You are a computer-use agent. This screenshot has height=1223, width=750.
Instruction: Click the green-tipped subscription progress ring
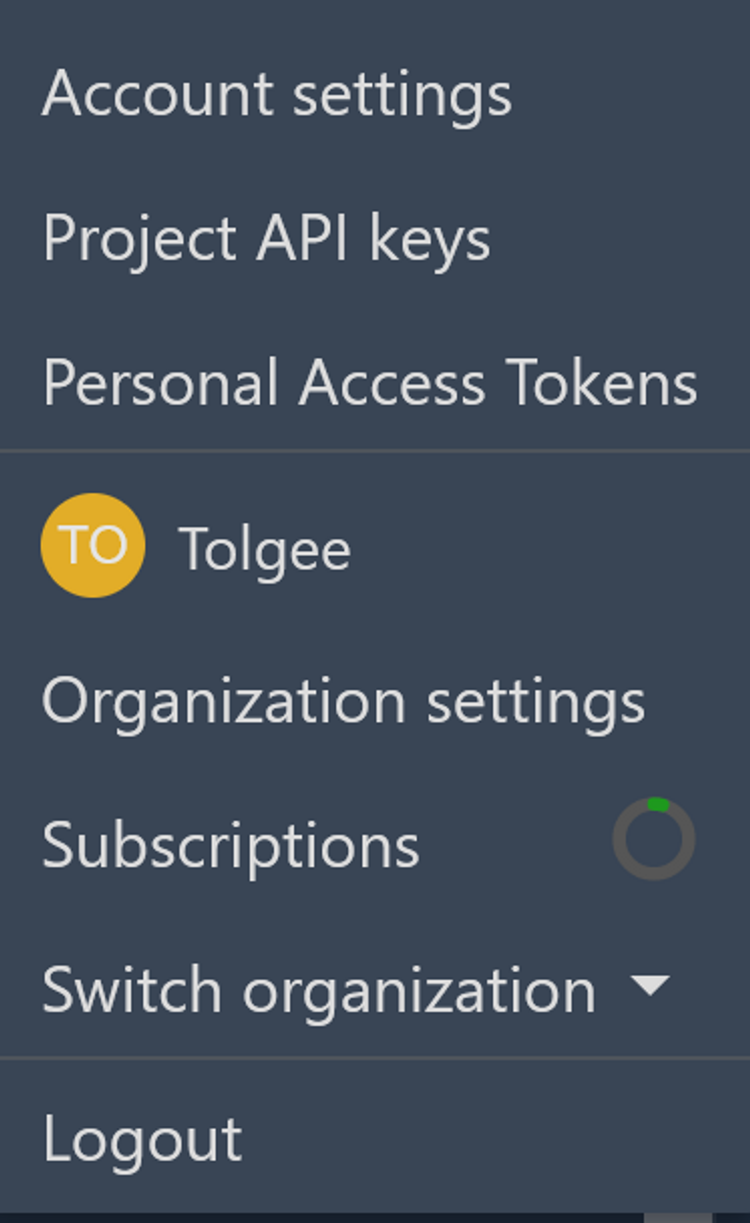(x=654, y=840)
